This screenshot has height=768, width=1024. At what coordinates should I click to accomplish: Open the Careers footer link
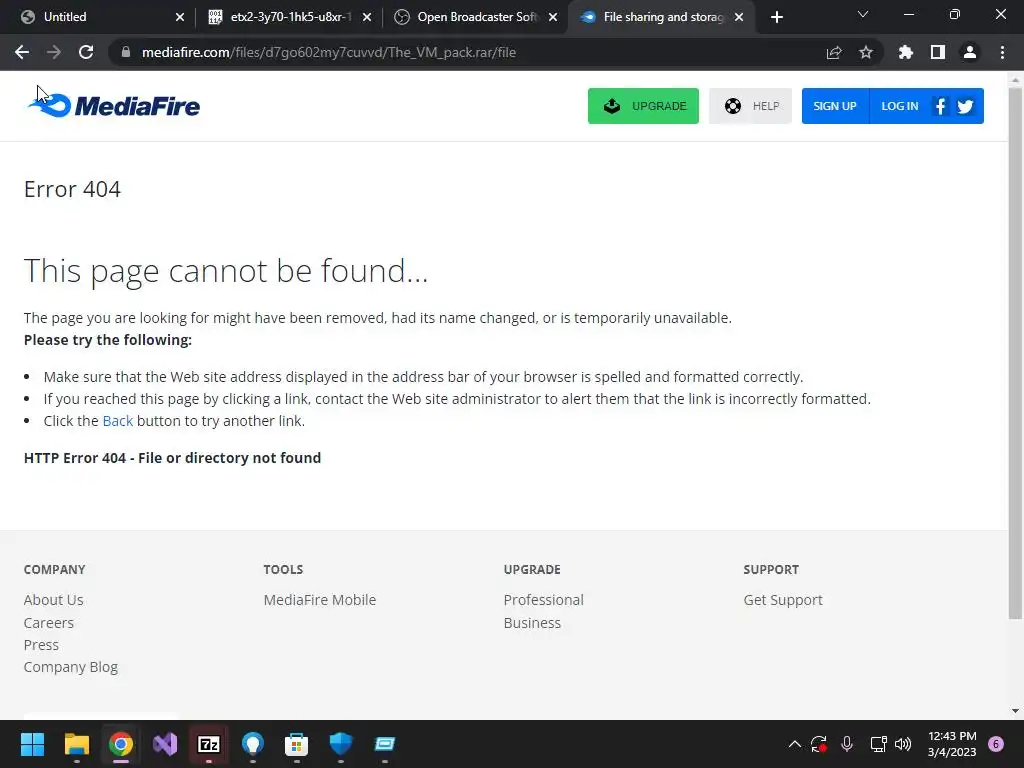(x=48, y=622)
